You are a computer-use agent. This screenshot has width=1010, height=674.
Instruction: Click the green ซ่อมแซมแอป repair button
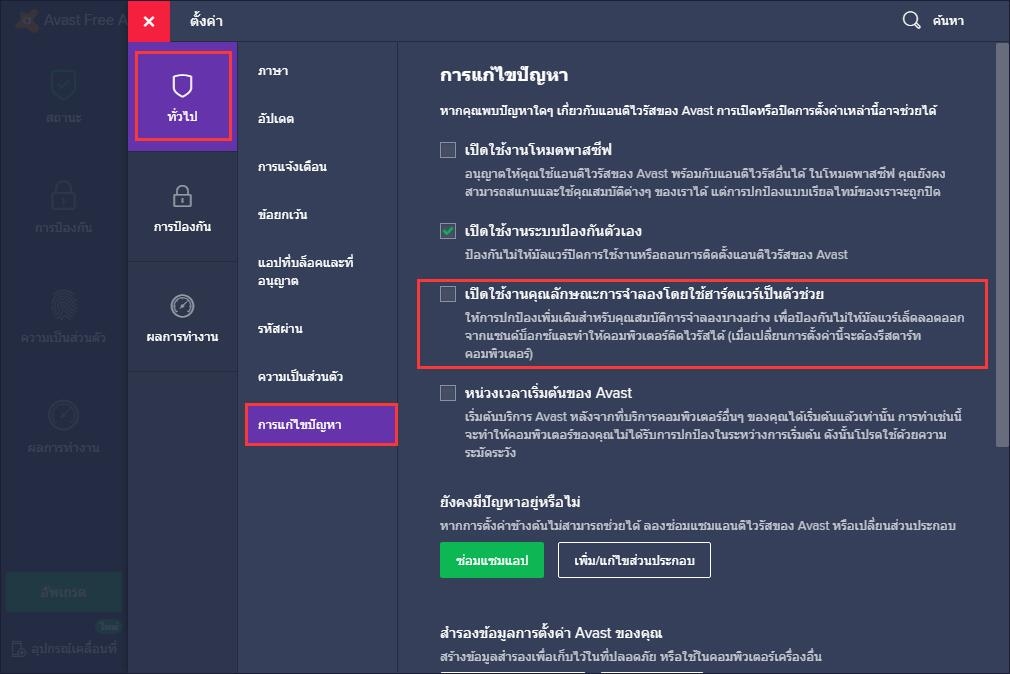tap(490, 560)
